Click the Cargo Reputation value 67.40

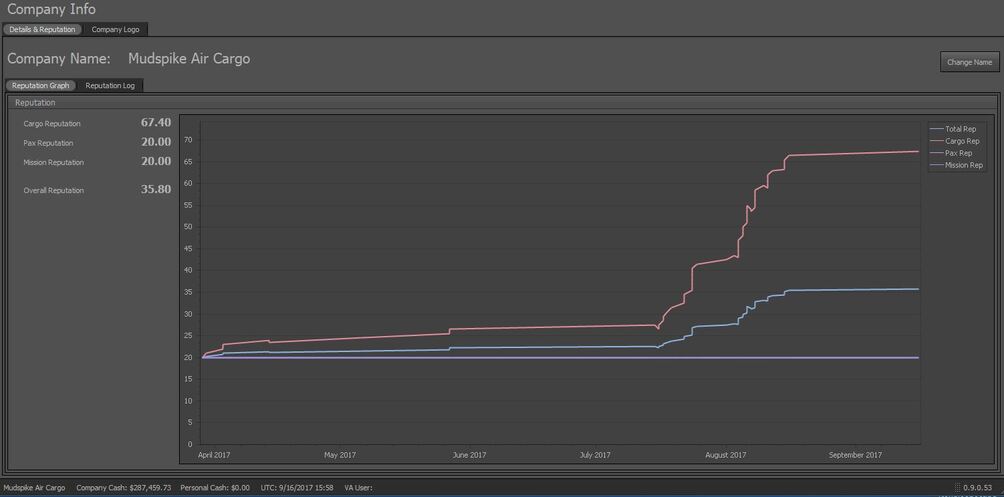coord(155,123)
